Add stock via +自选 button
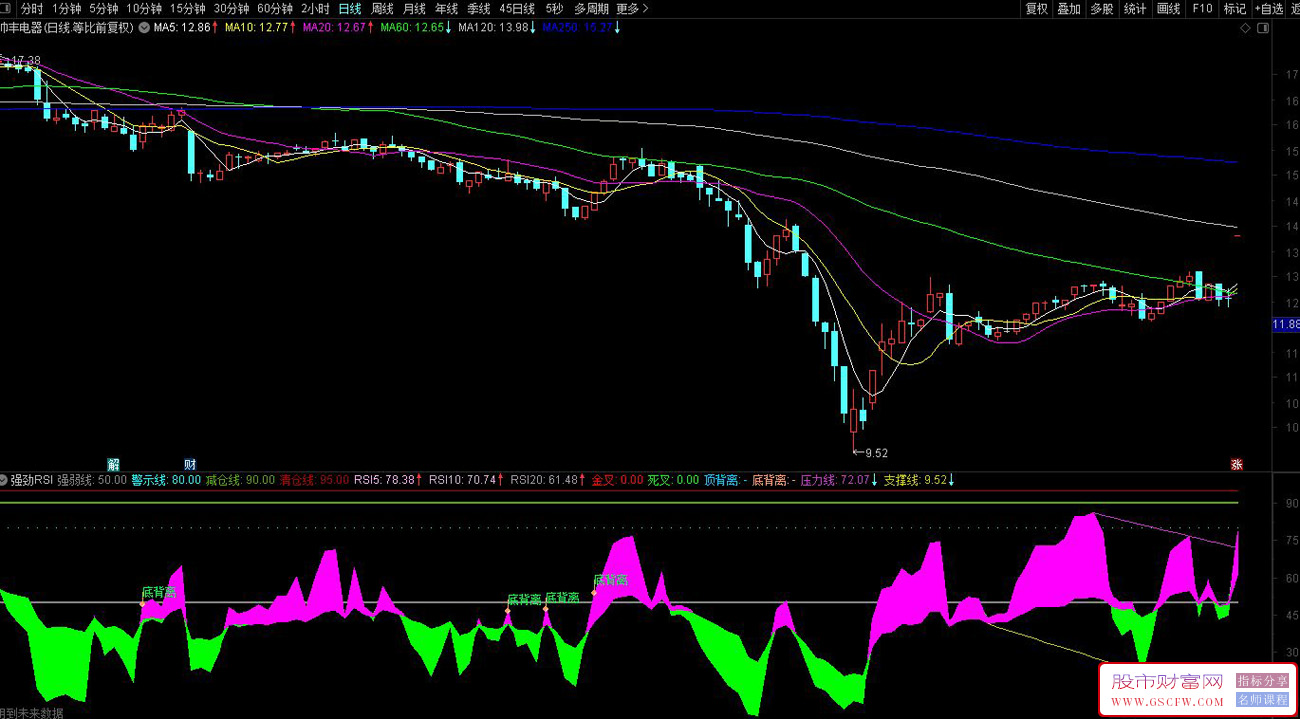Screen dimensions: 1300x719 click(x=1268, y=8)
